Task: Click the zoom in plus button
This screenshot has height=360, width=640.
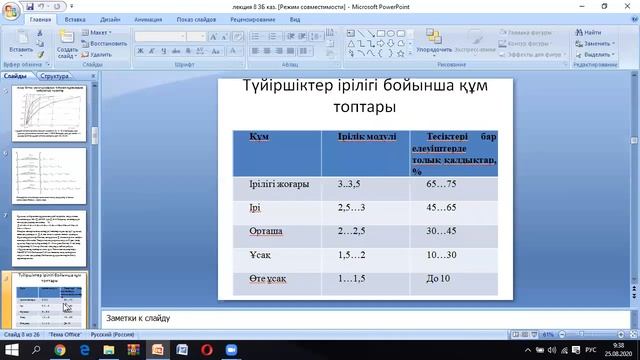Action: [x=621, y=334]
